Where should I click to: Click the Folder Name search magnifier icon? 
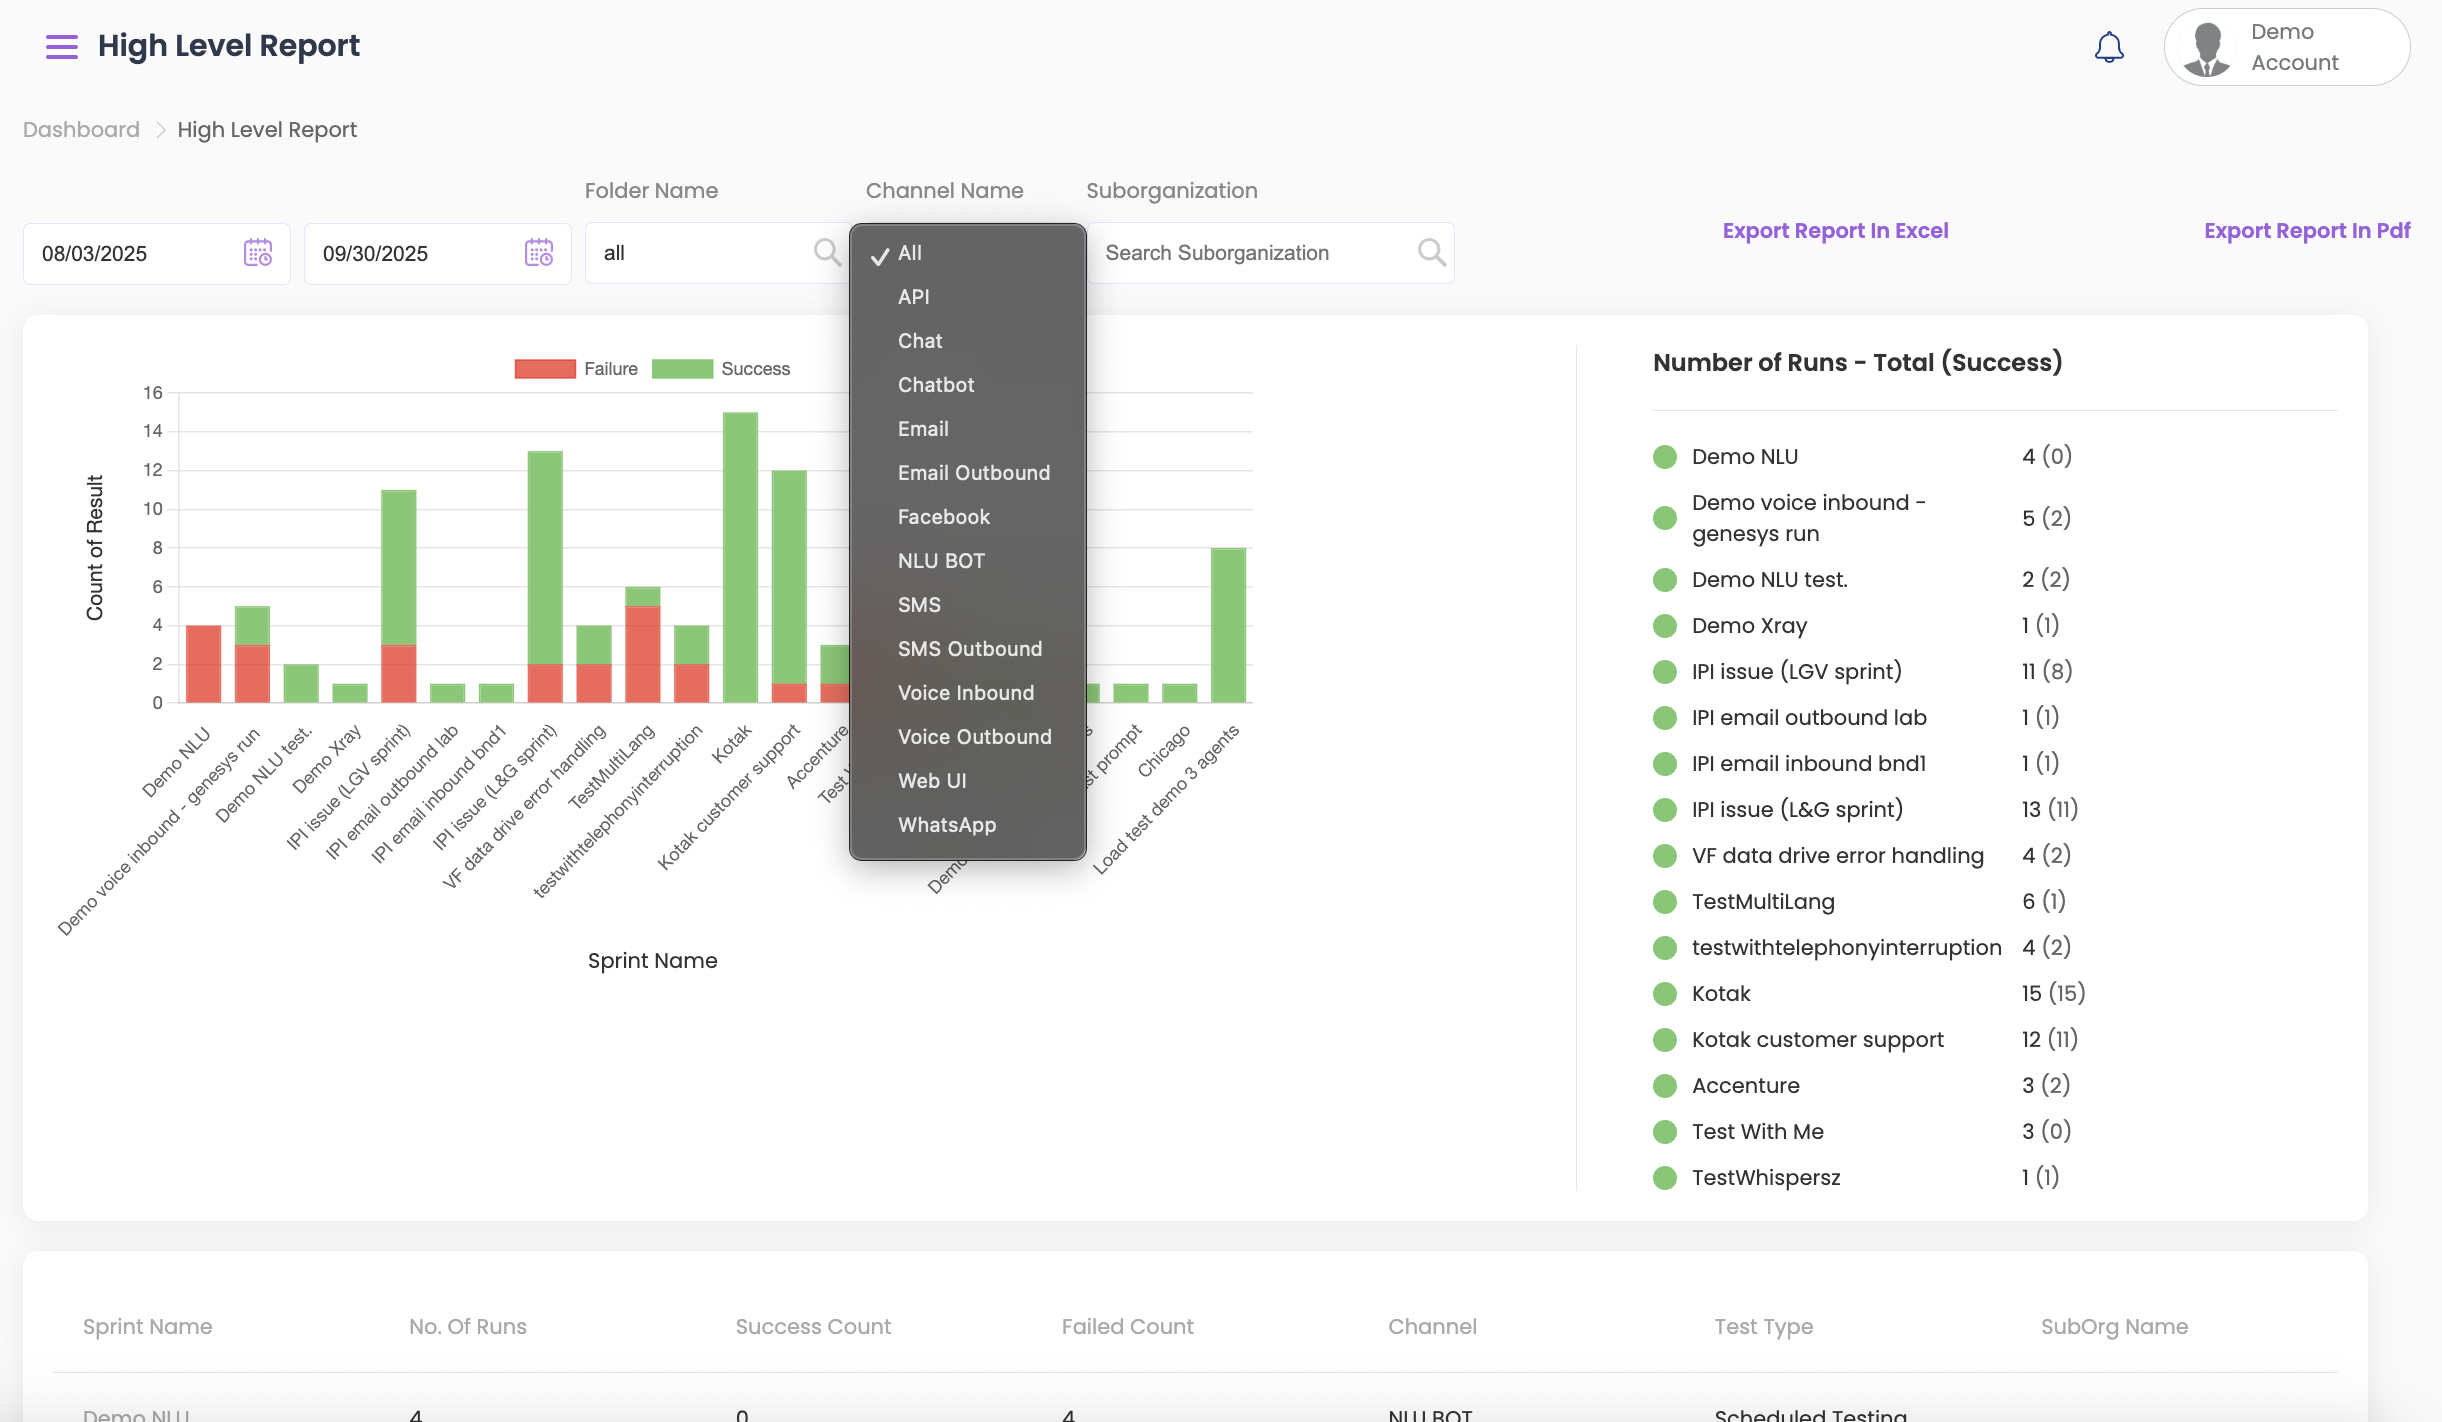click(x=827, y=252)
